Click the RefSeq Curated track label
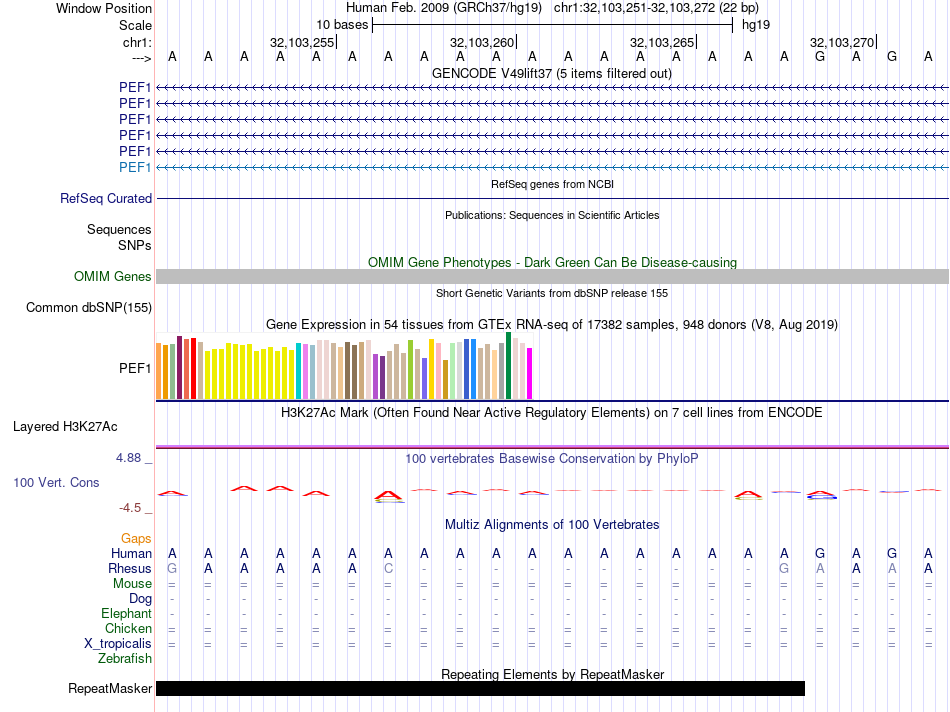Image resolution: width=950 pixels, height=712 pixels. (106, 199)
